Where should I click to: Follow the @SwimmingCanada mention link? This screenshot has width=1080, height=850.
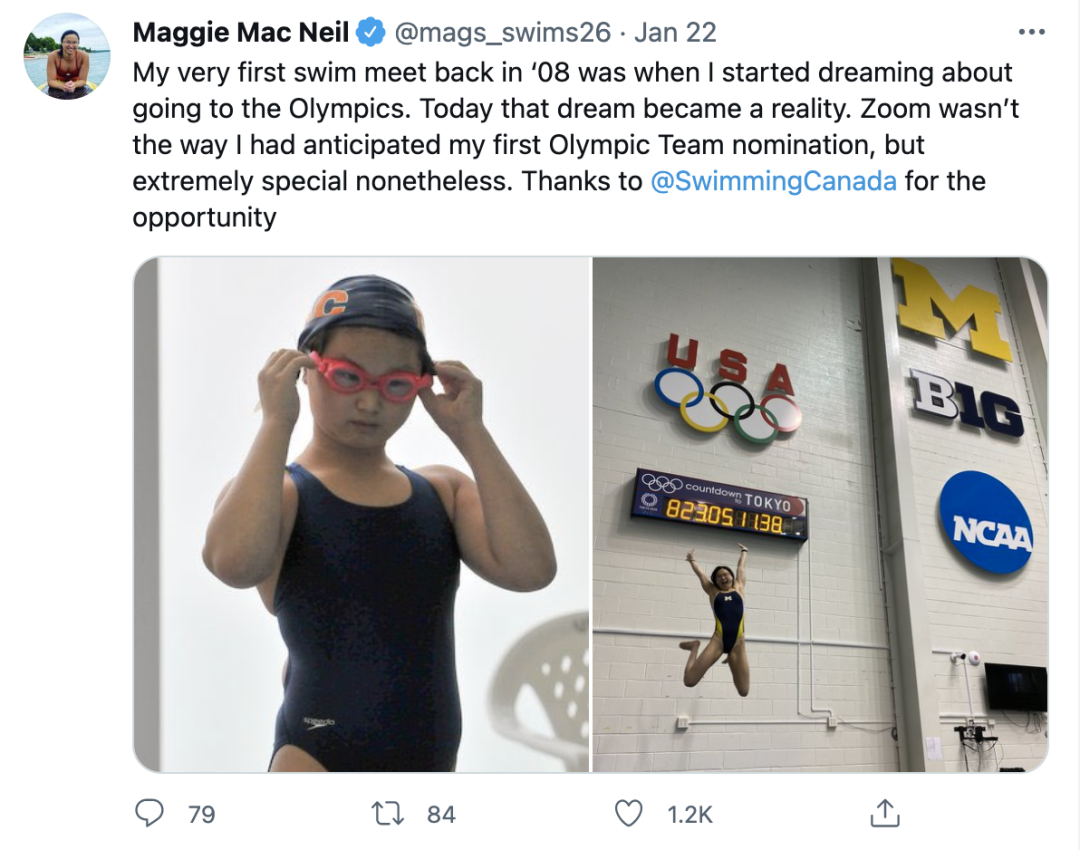(x=773, y=181)
